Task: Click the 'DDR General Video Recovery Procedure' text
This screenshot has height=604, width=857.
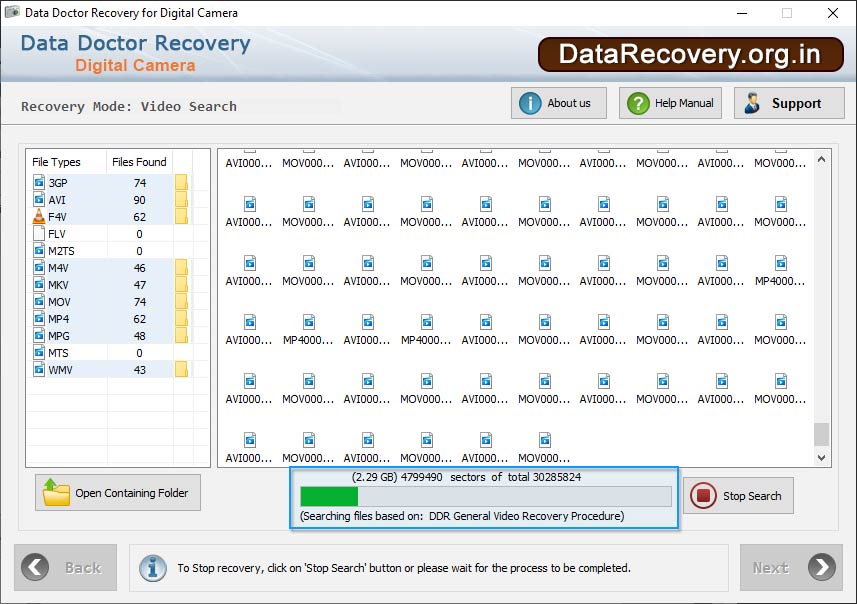Action: [x=526, y=515]
